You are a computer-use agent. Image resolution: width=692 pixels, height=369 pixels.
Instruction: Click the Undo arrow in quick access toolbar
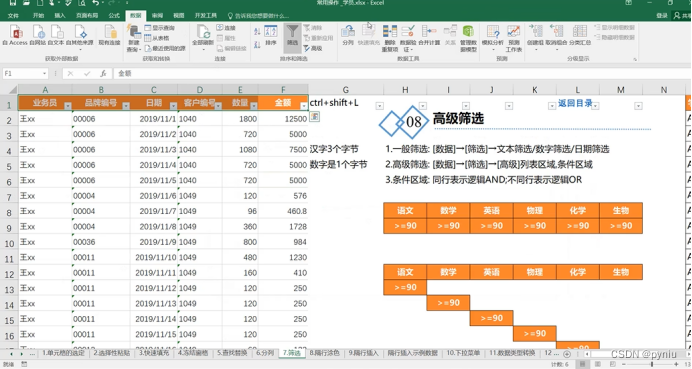coord(96,3)
